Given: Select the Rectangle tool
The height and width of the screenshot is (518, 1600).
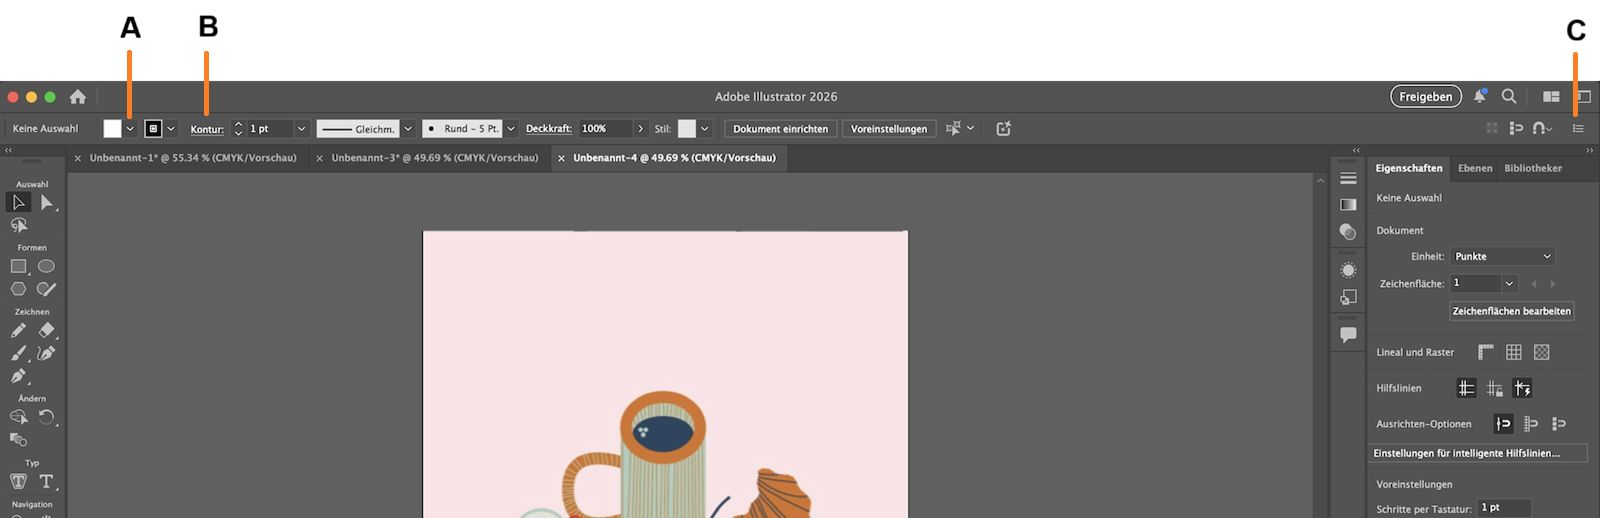Looking at the screenshot, I should [18, 266].
